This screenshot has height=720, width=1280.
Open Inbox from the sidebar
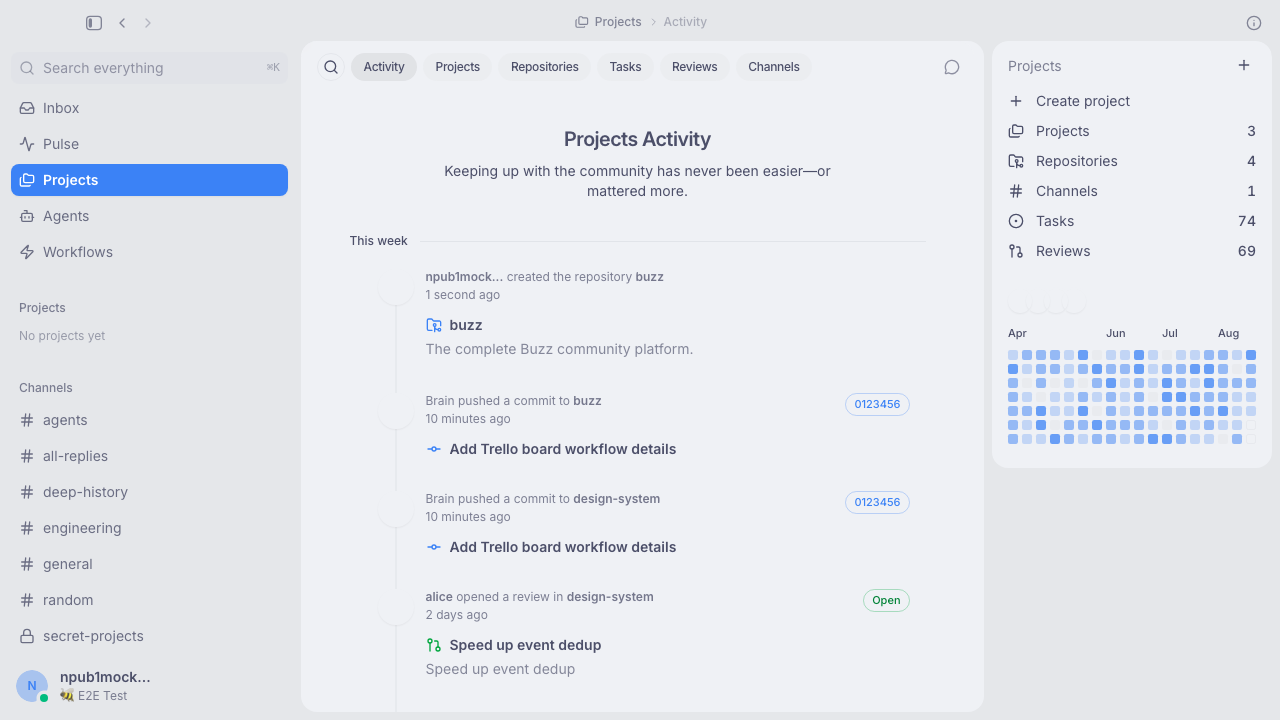pos(149,108)
